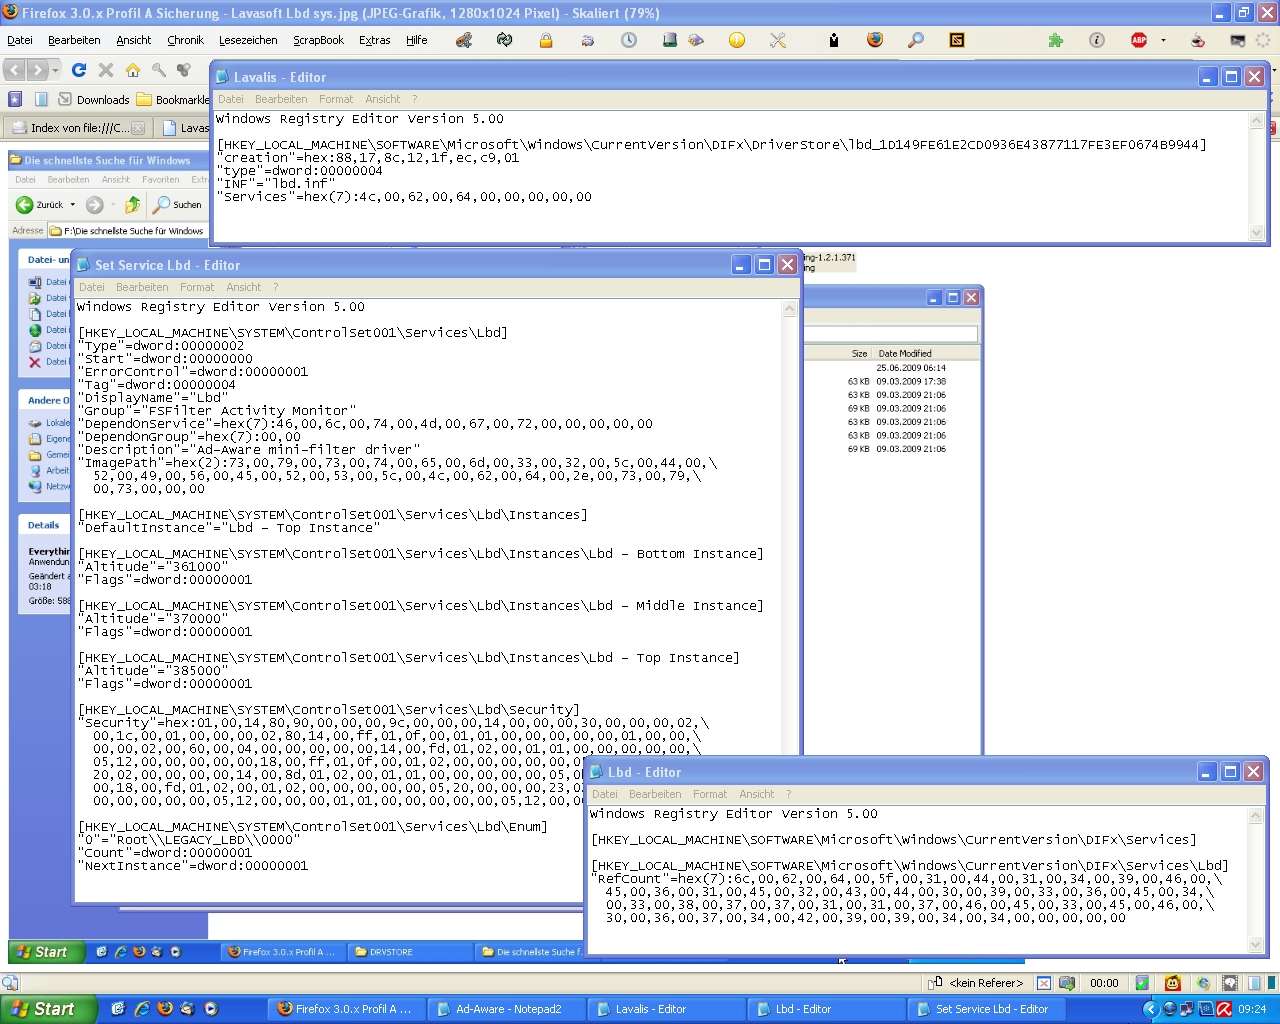Open Firefox's Extras menu
This screenshot has height=1024, width=1280.
[375, 40]
